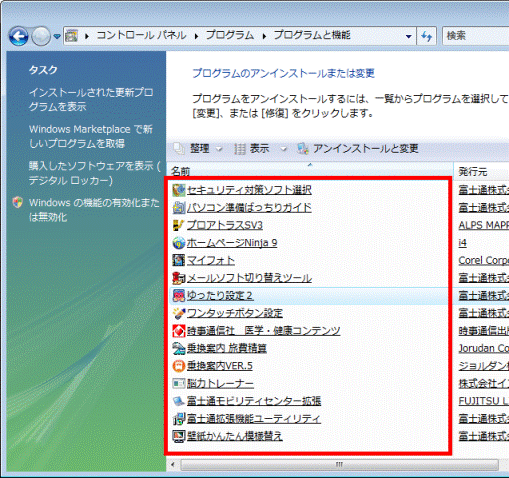Expand the arrow after プログラム breadcrumb
Viewport: 509px width, 478px height.
click(x=264, y=36)
